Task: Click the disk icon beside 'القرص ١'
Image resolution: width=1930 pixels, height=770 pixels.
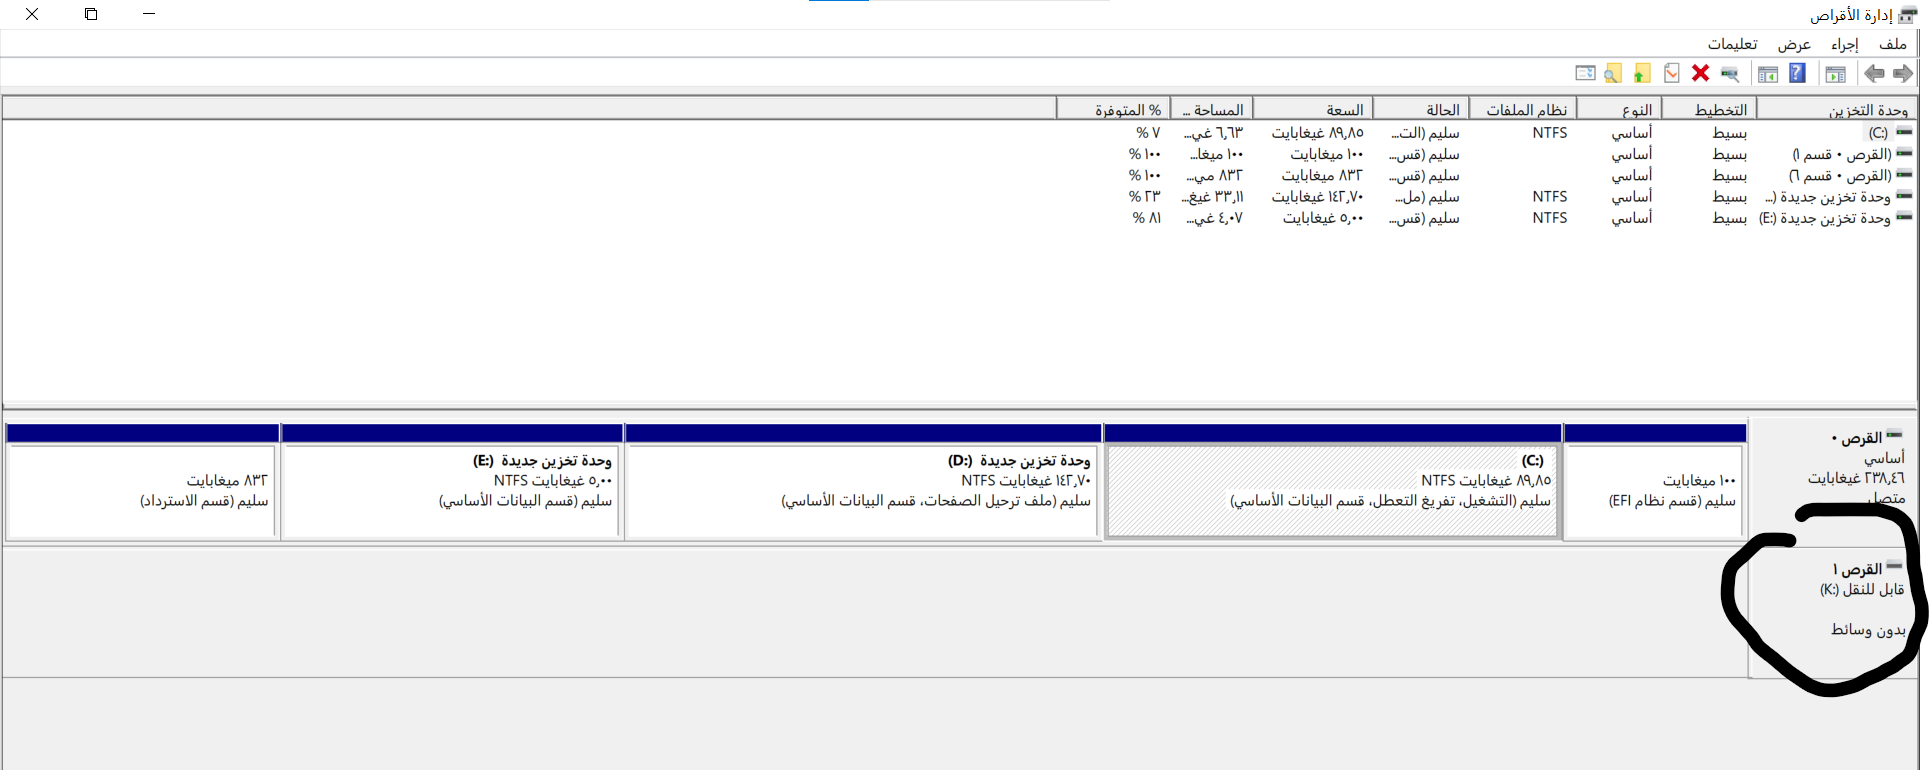Action: (1894, 566)
